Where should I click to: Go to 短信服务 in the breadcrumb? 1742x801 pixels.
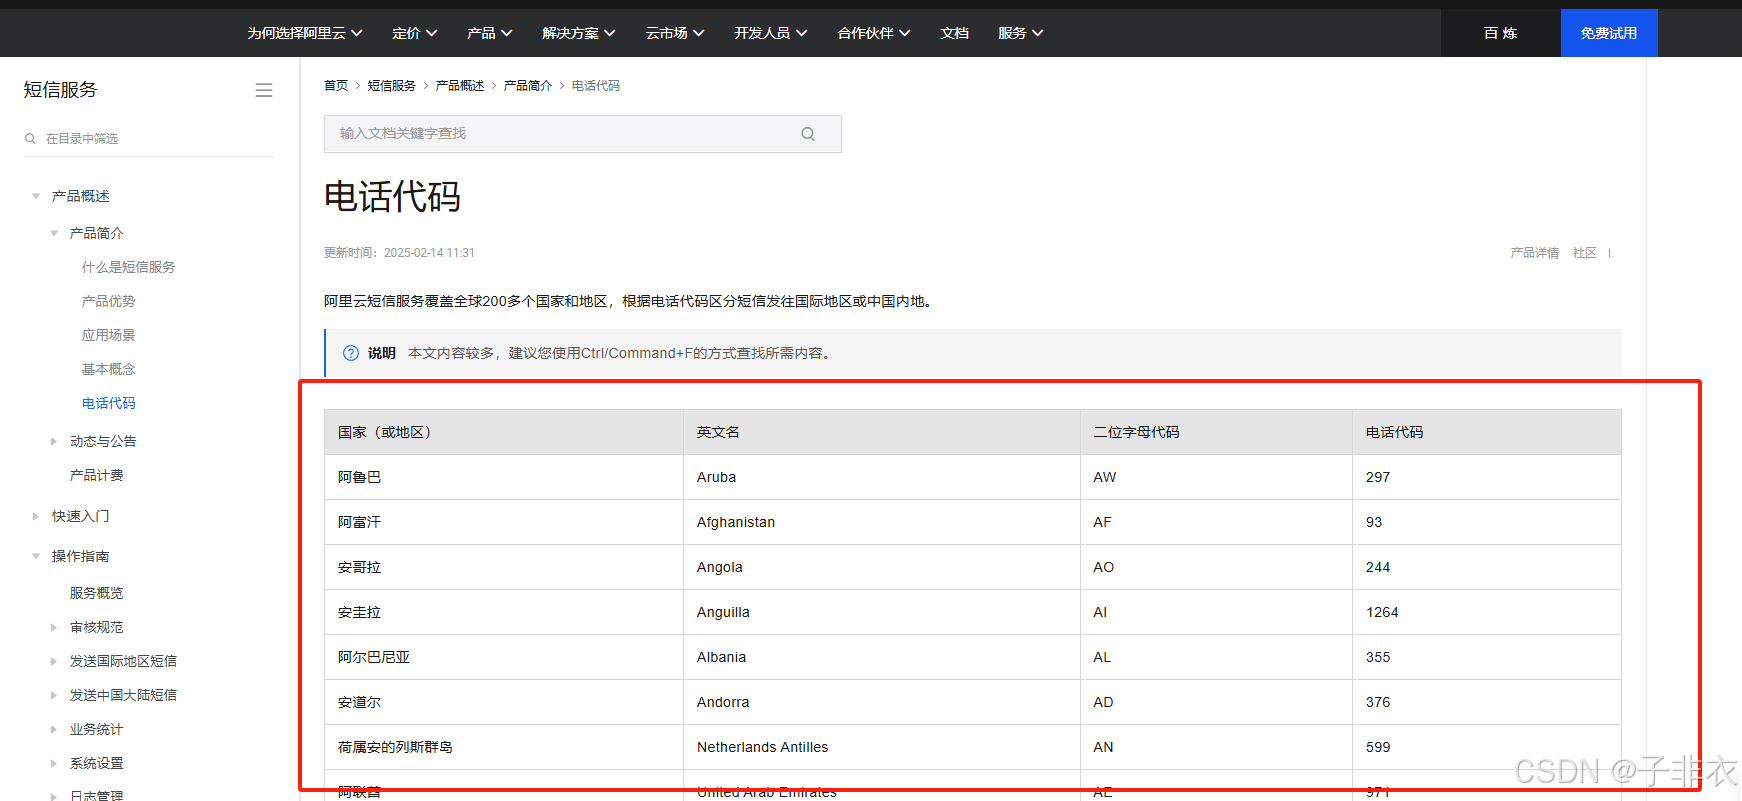pos(391,86)
